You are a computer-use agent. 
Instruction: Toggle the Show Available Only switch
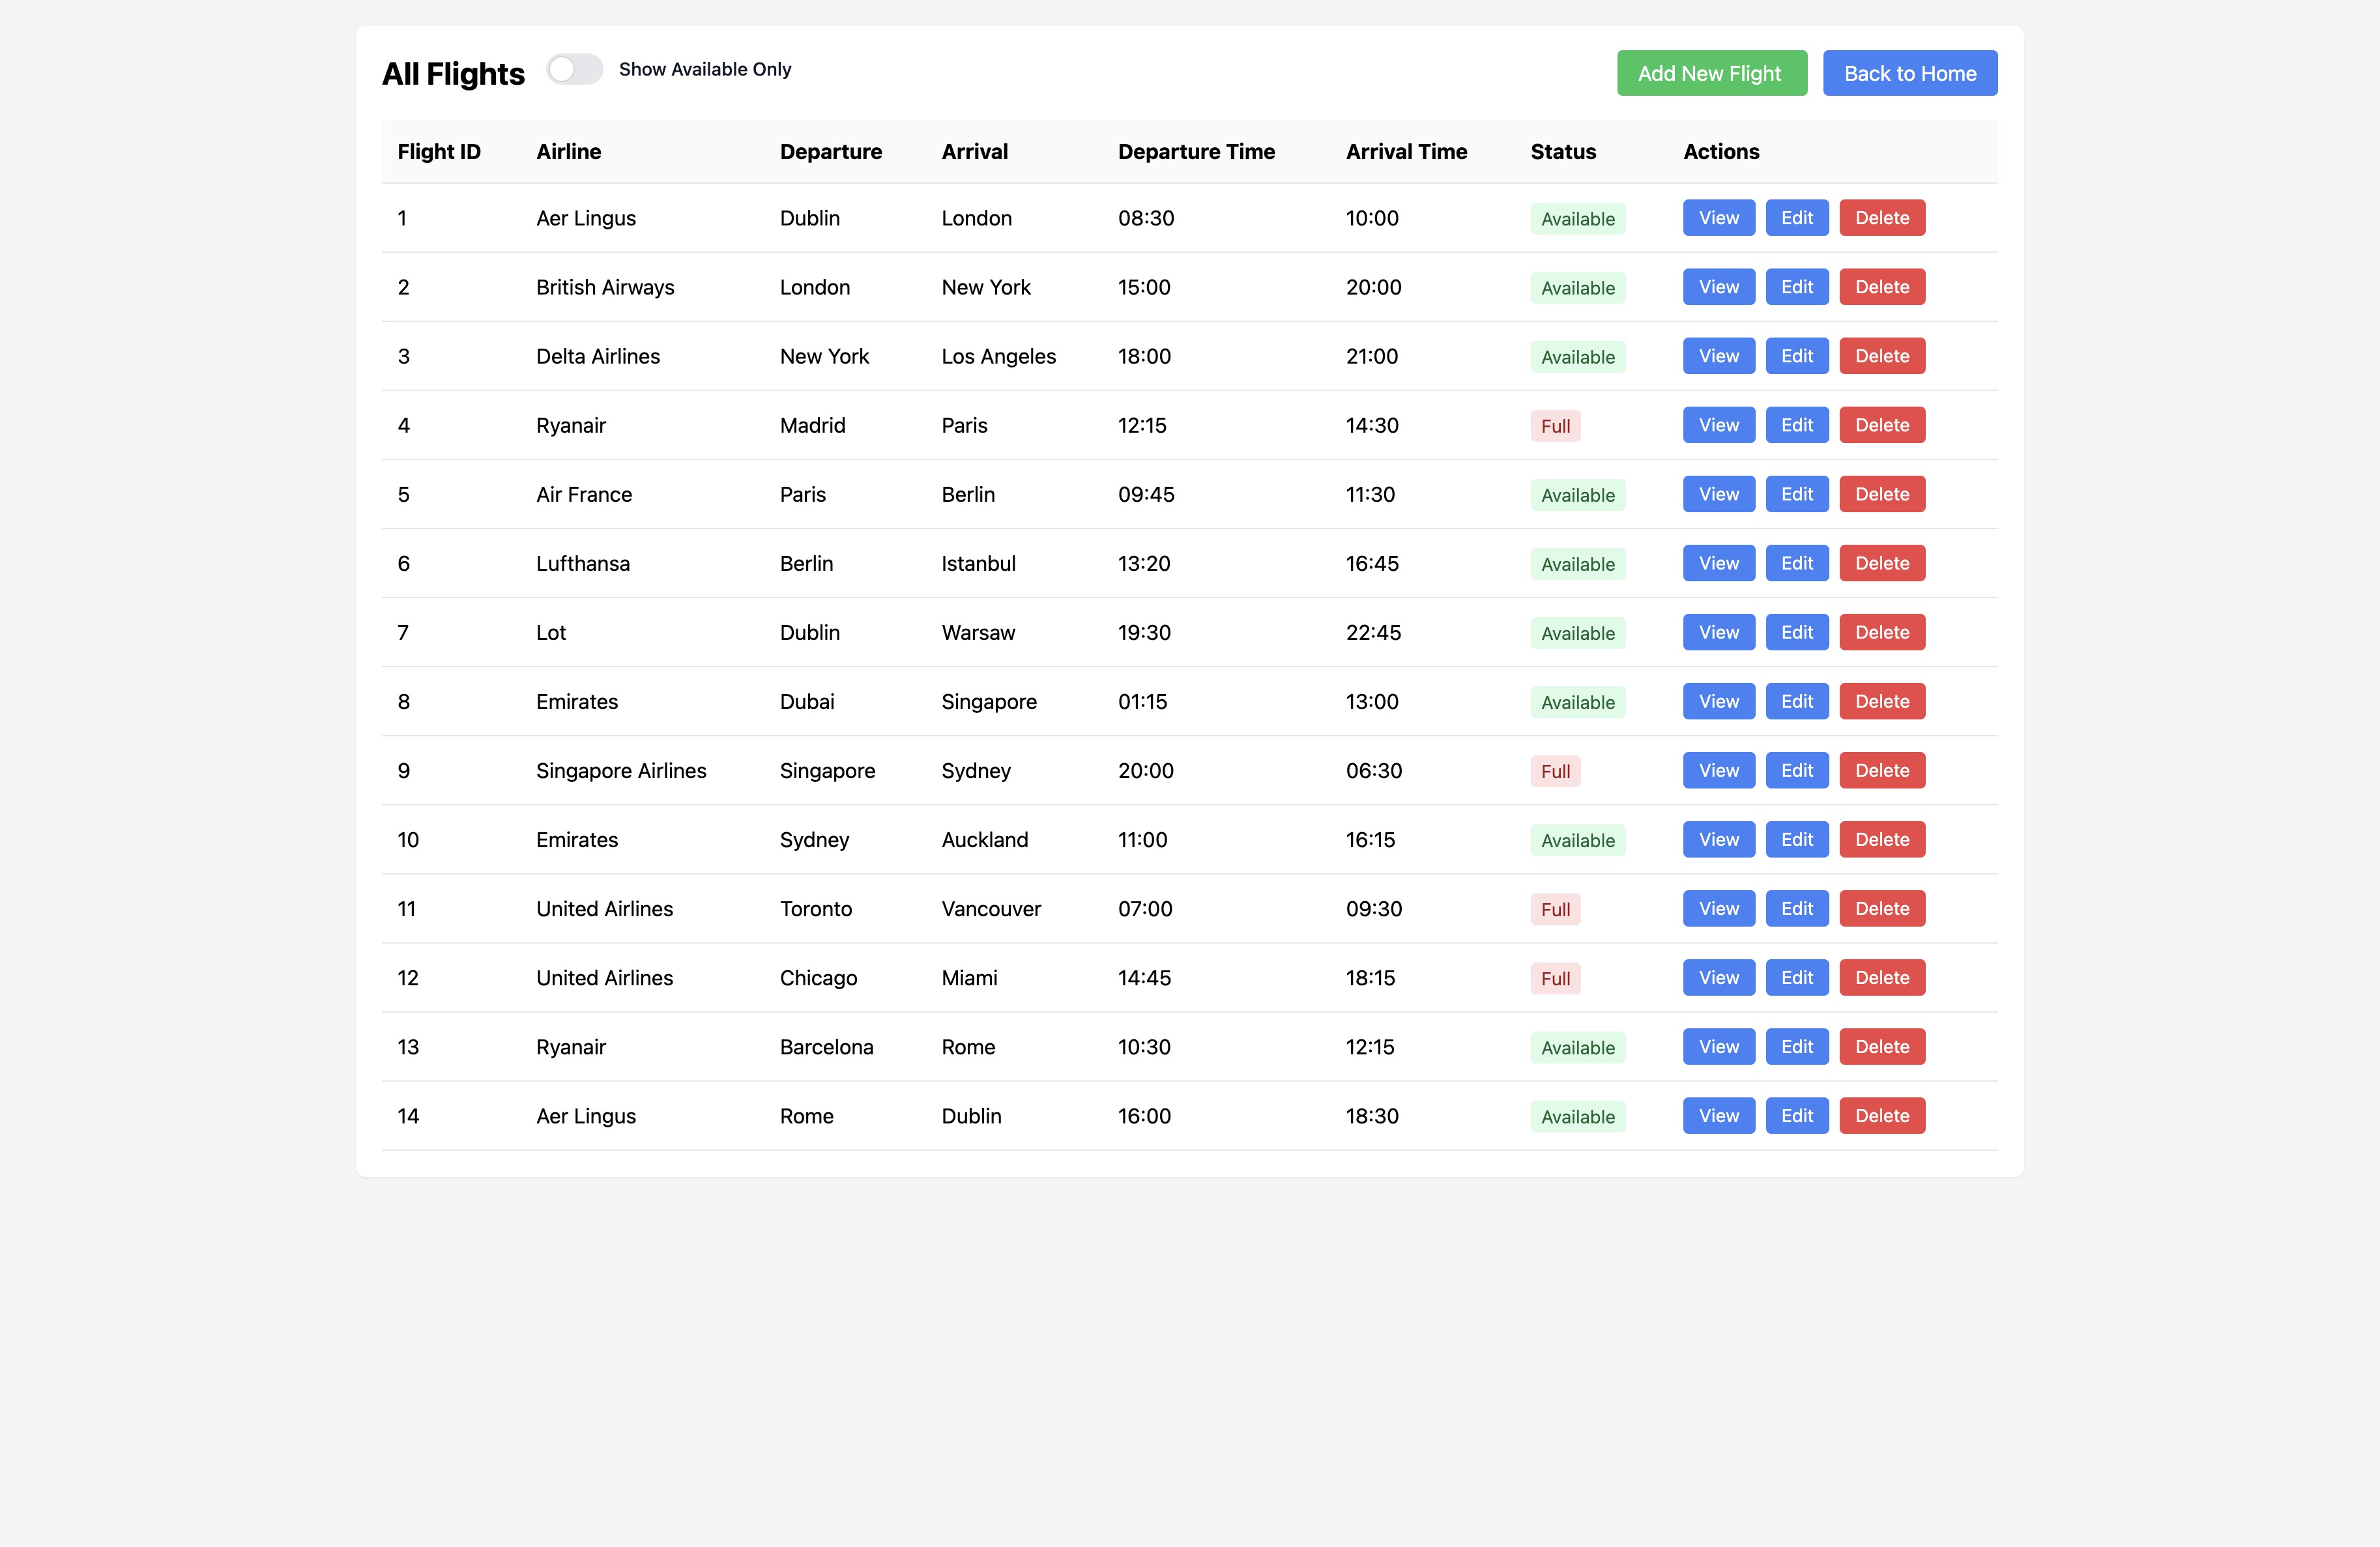click(x=575, y=69)
